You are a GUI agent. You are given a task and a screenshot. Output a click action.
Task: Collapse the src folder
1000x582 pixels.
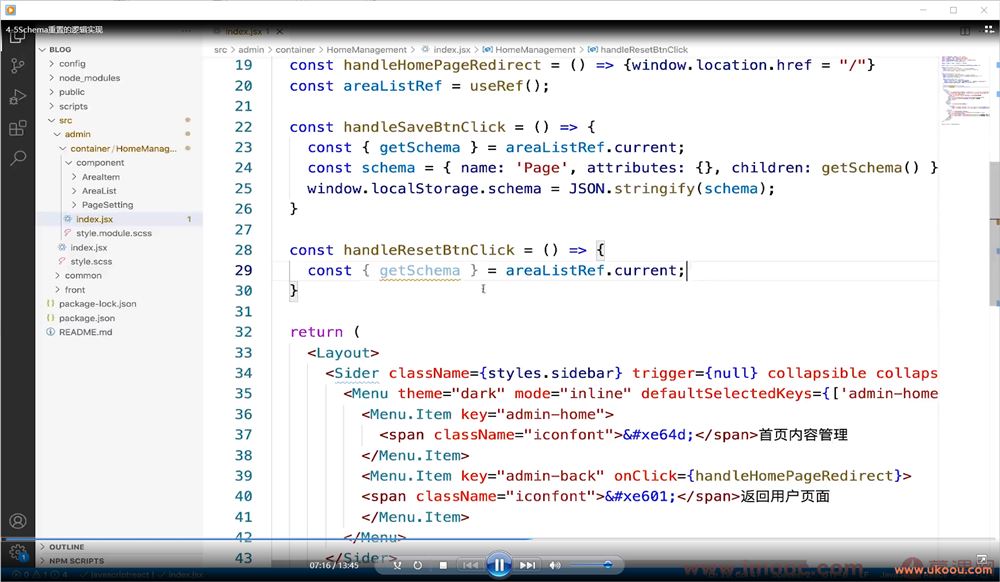(x=65, y=120)
